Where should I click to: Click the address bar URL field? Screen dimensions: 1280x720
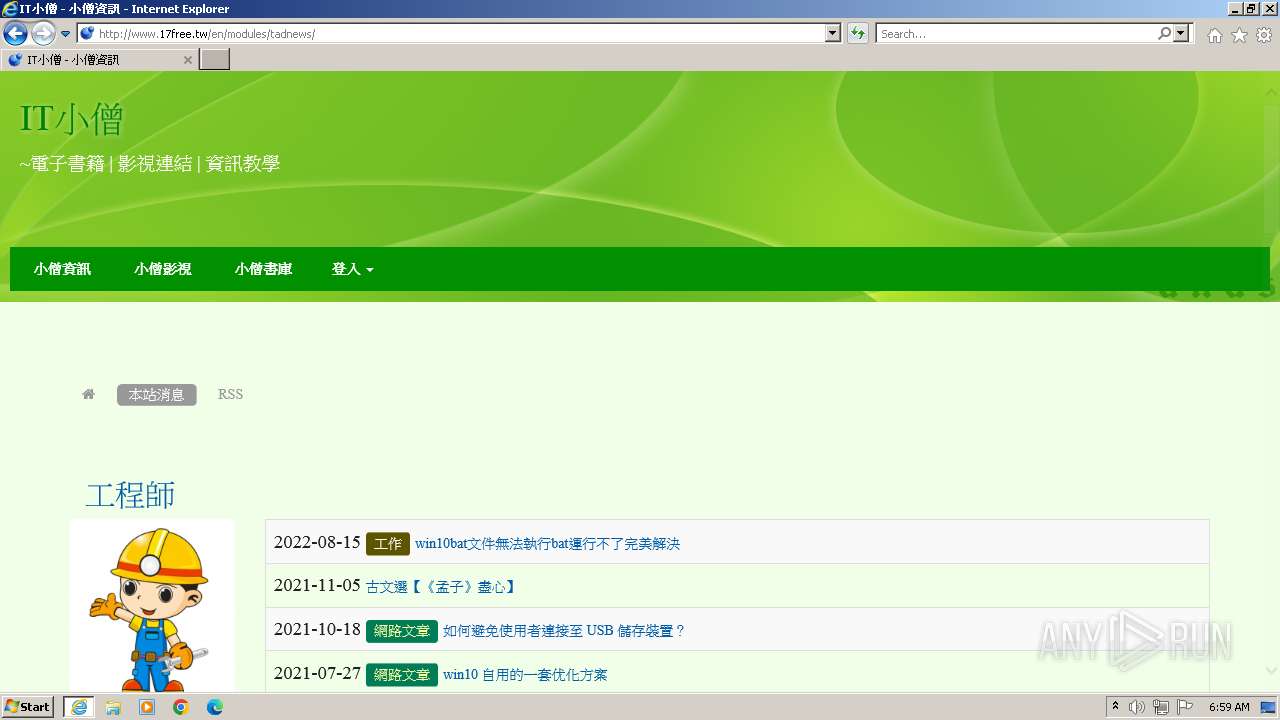pos(451,33)
